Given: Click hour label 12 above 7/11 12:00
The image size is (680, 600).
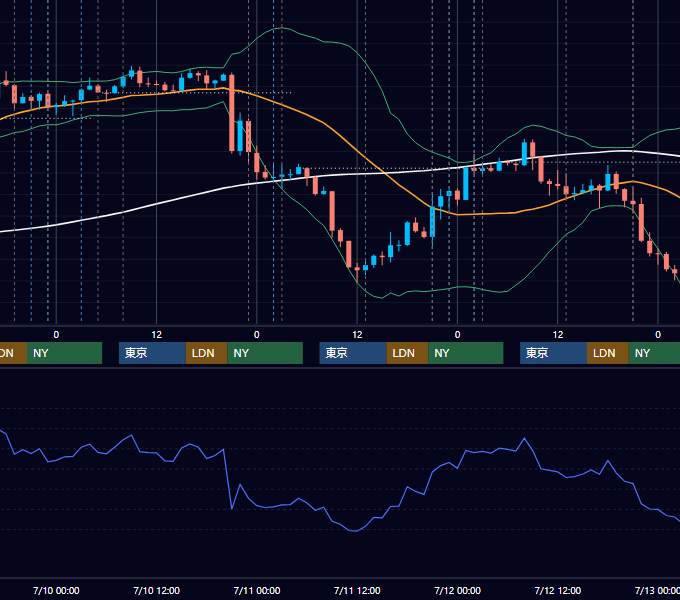Looking at the screenshot, I should click(357, 335).
